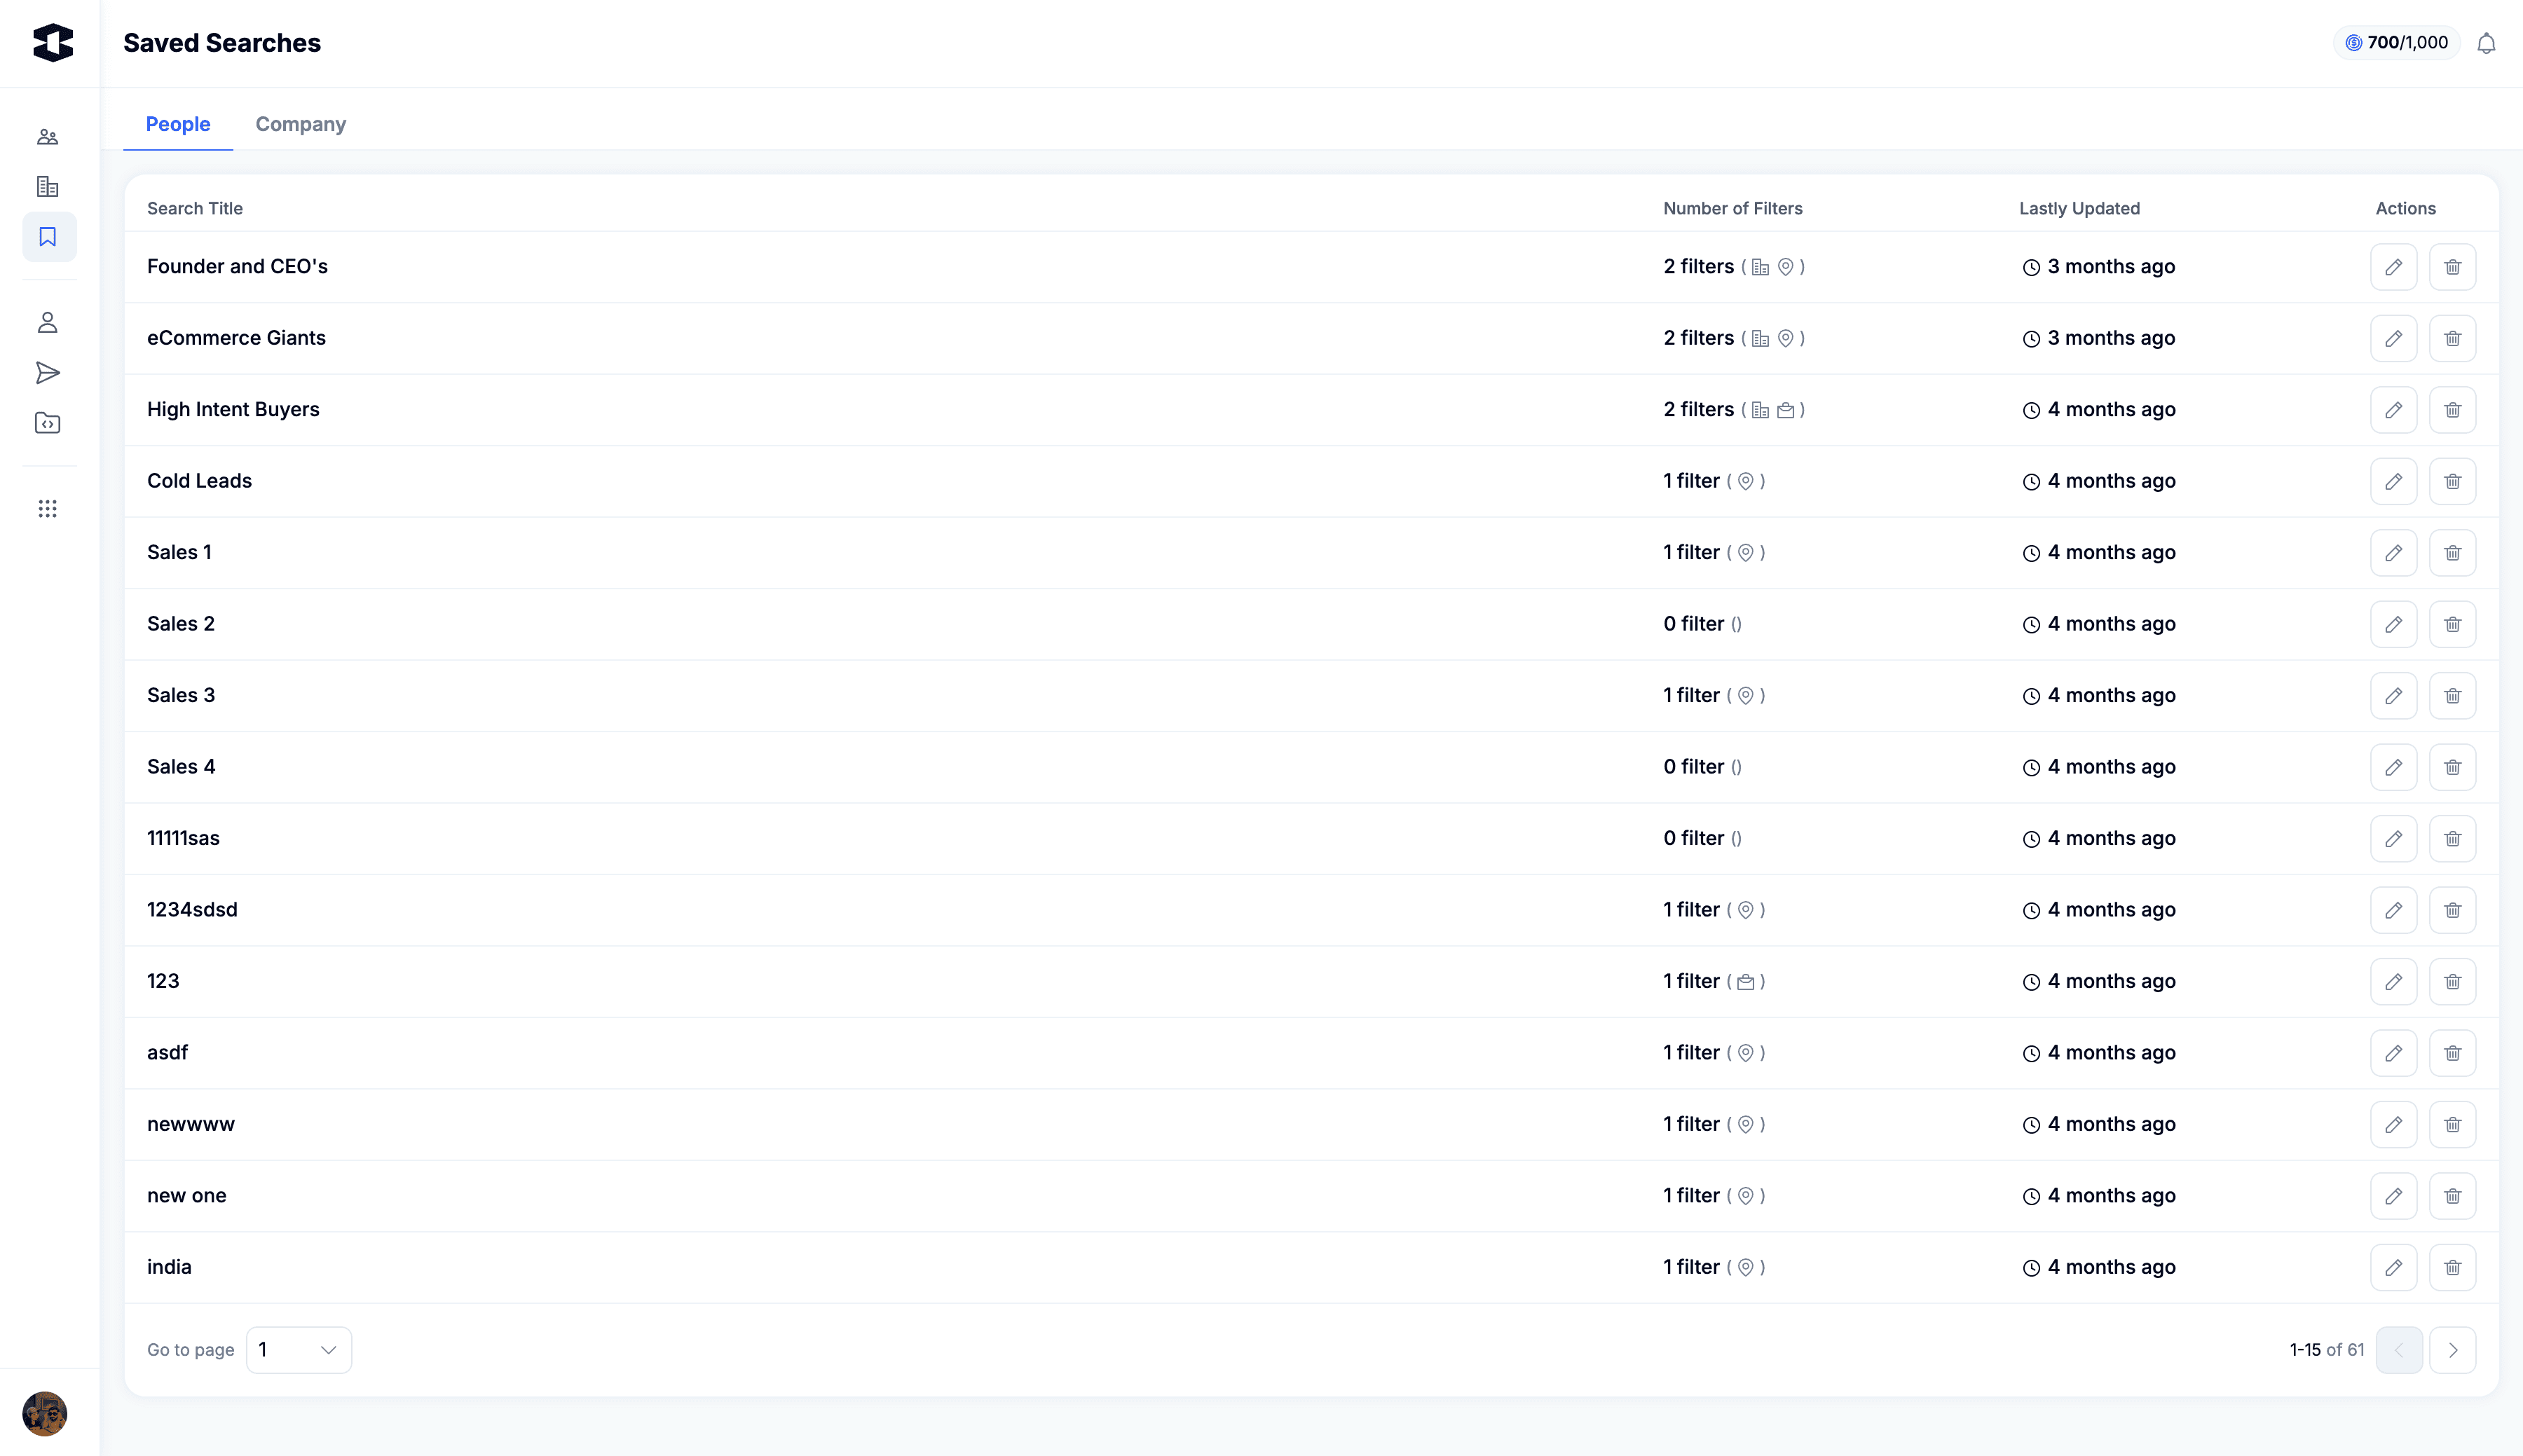This screenshot has width=2523, height=1456.
Task: Edit the High Intent Buyers search
Action: [x=2393, y=410]
